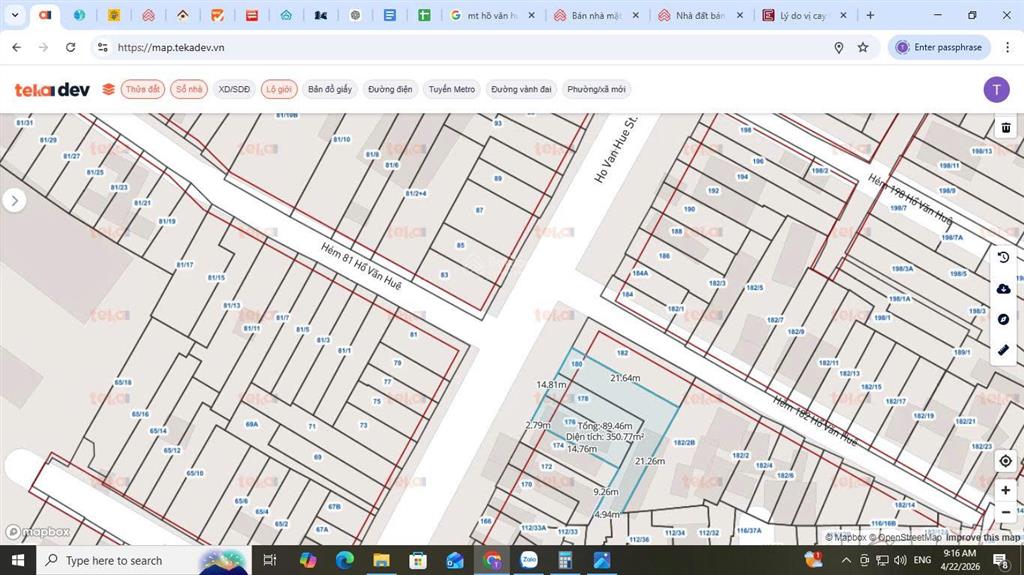Open the history clock tool

1004,257
